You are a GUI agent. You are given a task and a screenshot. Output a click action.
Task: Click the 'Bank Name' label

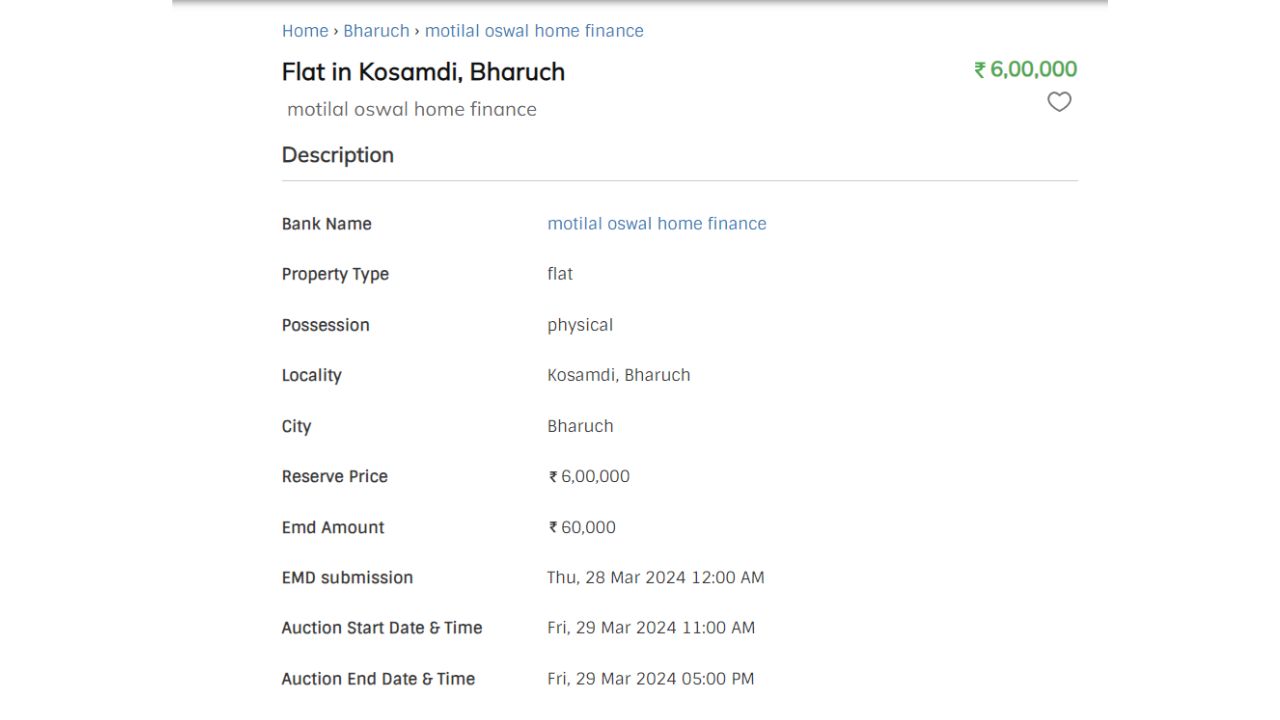coord(327,224)
